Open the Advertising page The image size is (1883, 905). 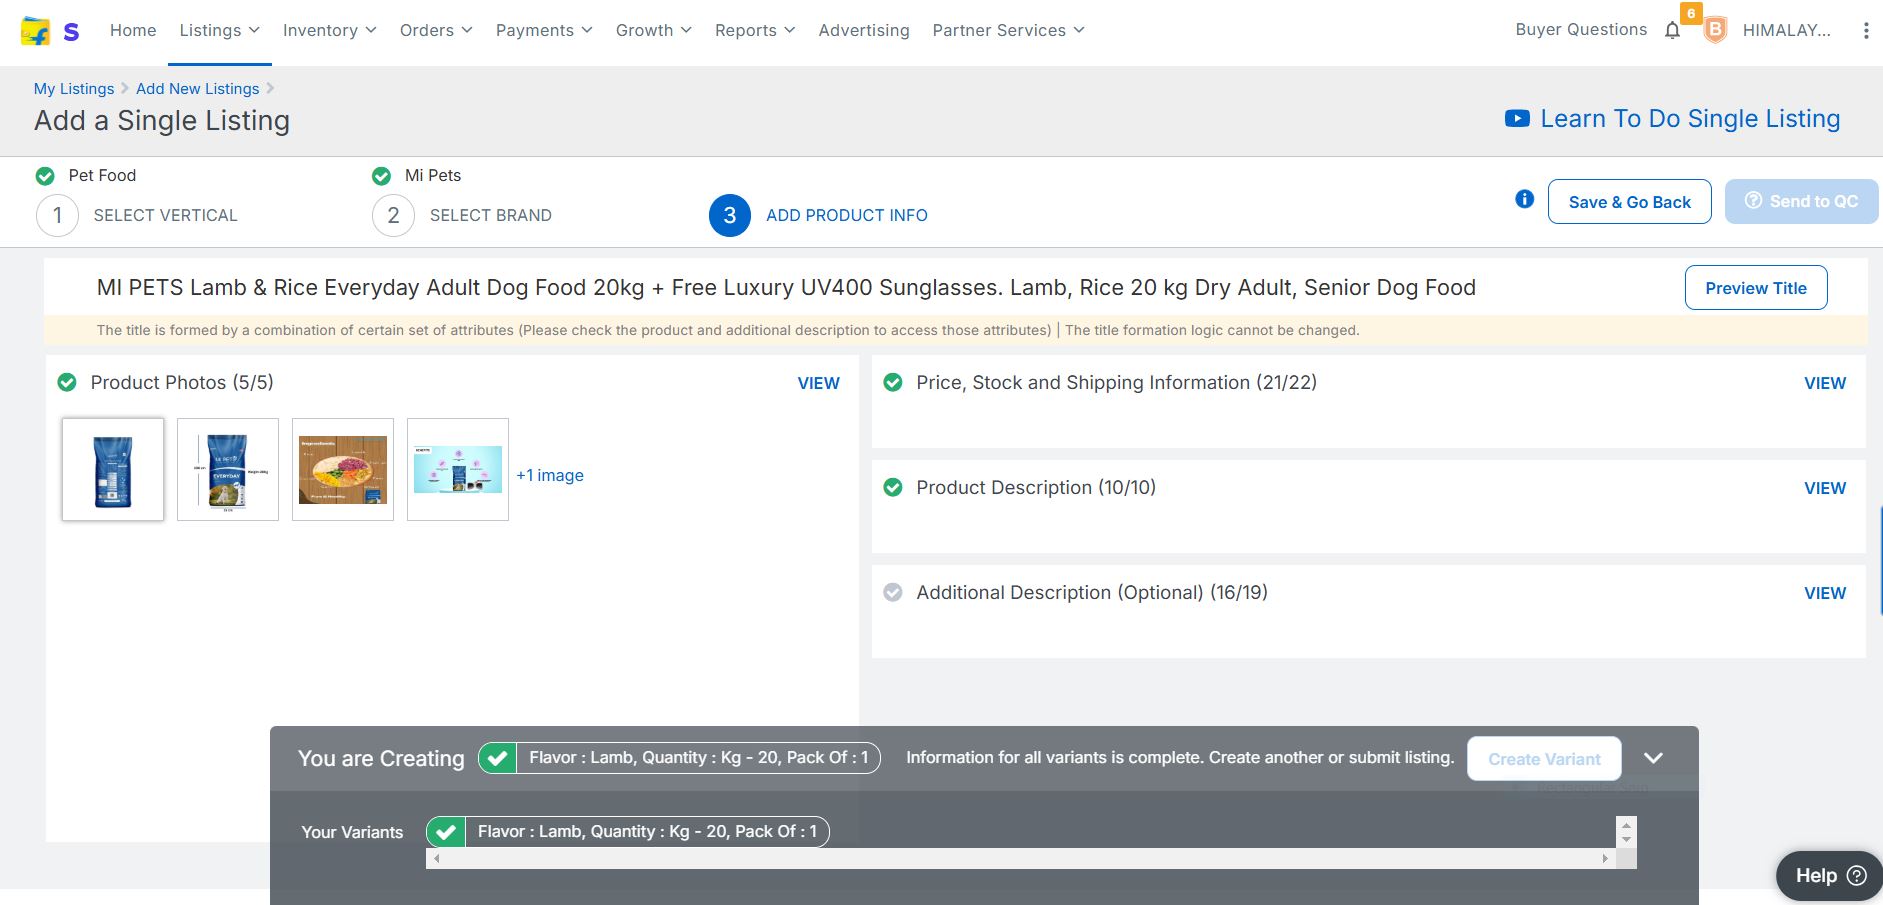coord(864,31)
